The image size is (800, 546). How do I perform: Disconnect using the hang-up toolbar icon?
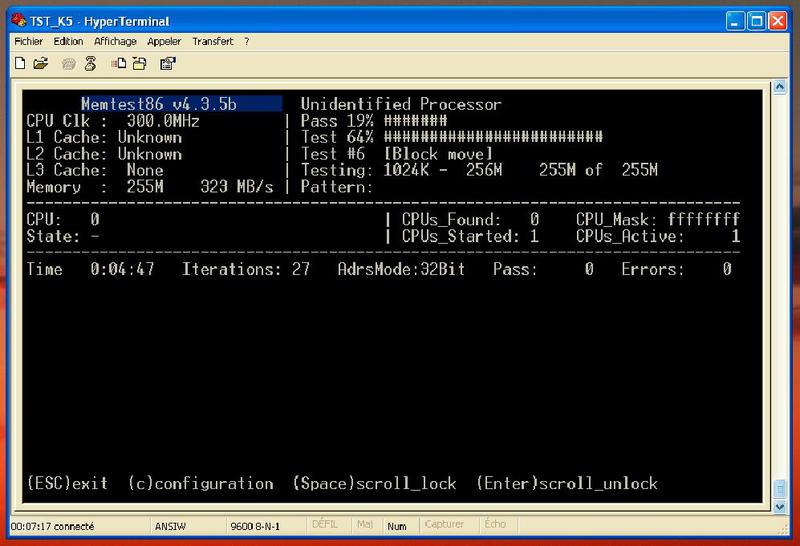(x=90, y=64)
